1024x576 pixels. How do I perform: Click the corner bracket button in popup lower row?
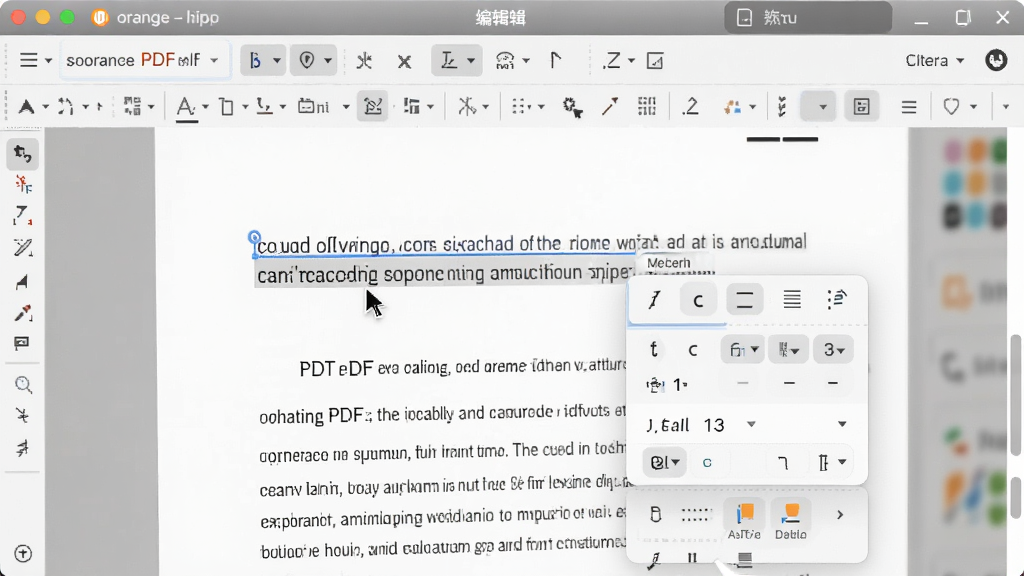(782, 463)
